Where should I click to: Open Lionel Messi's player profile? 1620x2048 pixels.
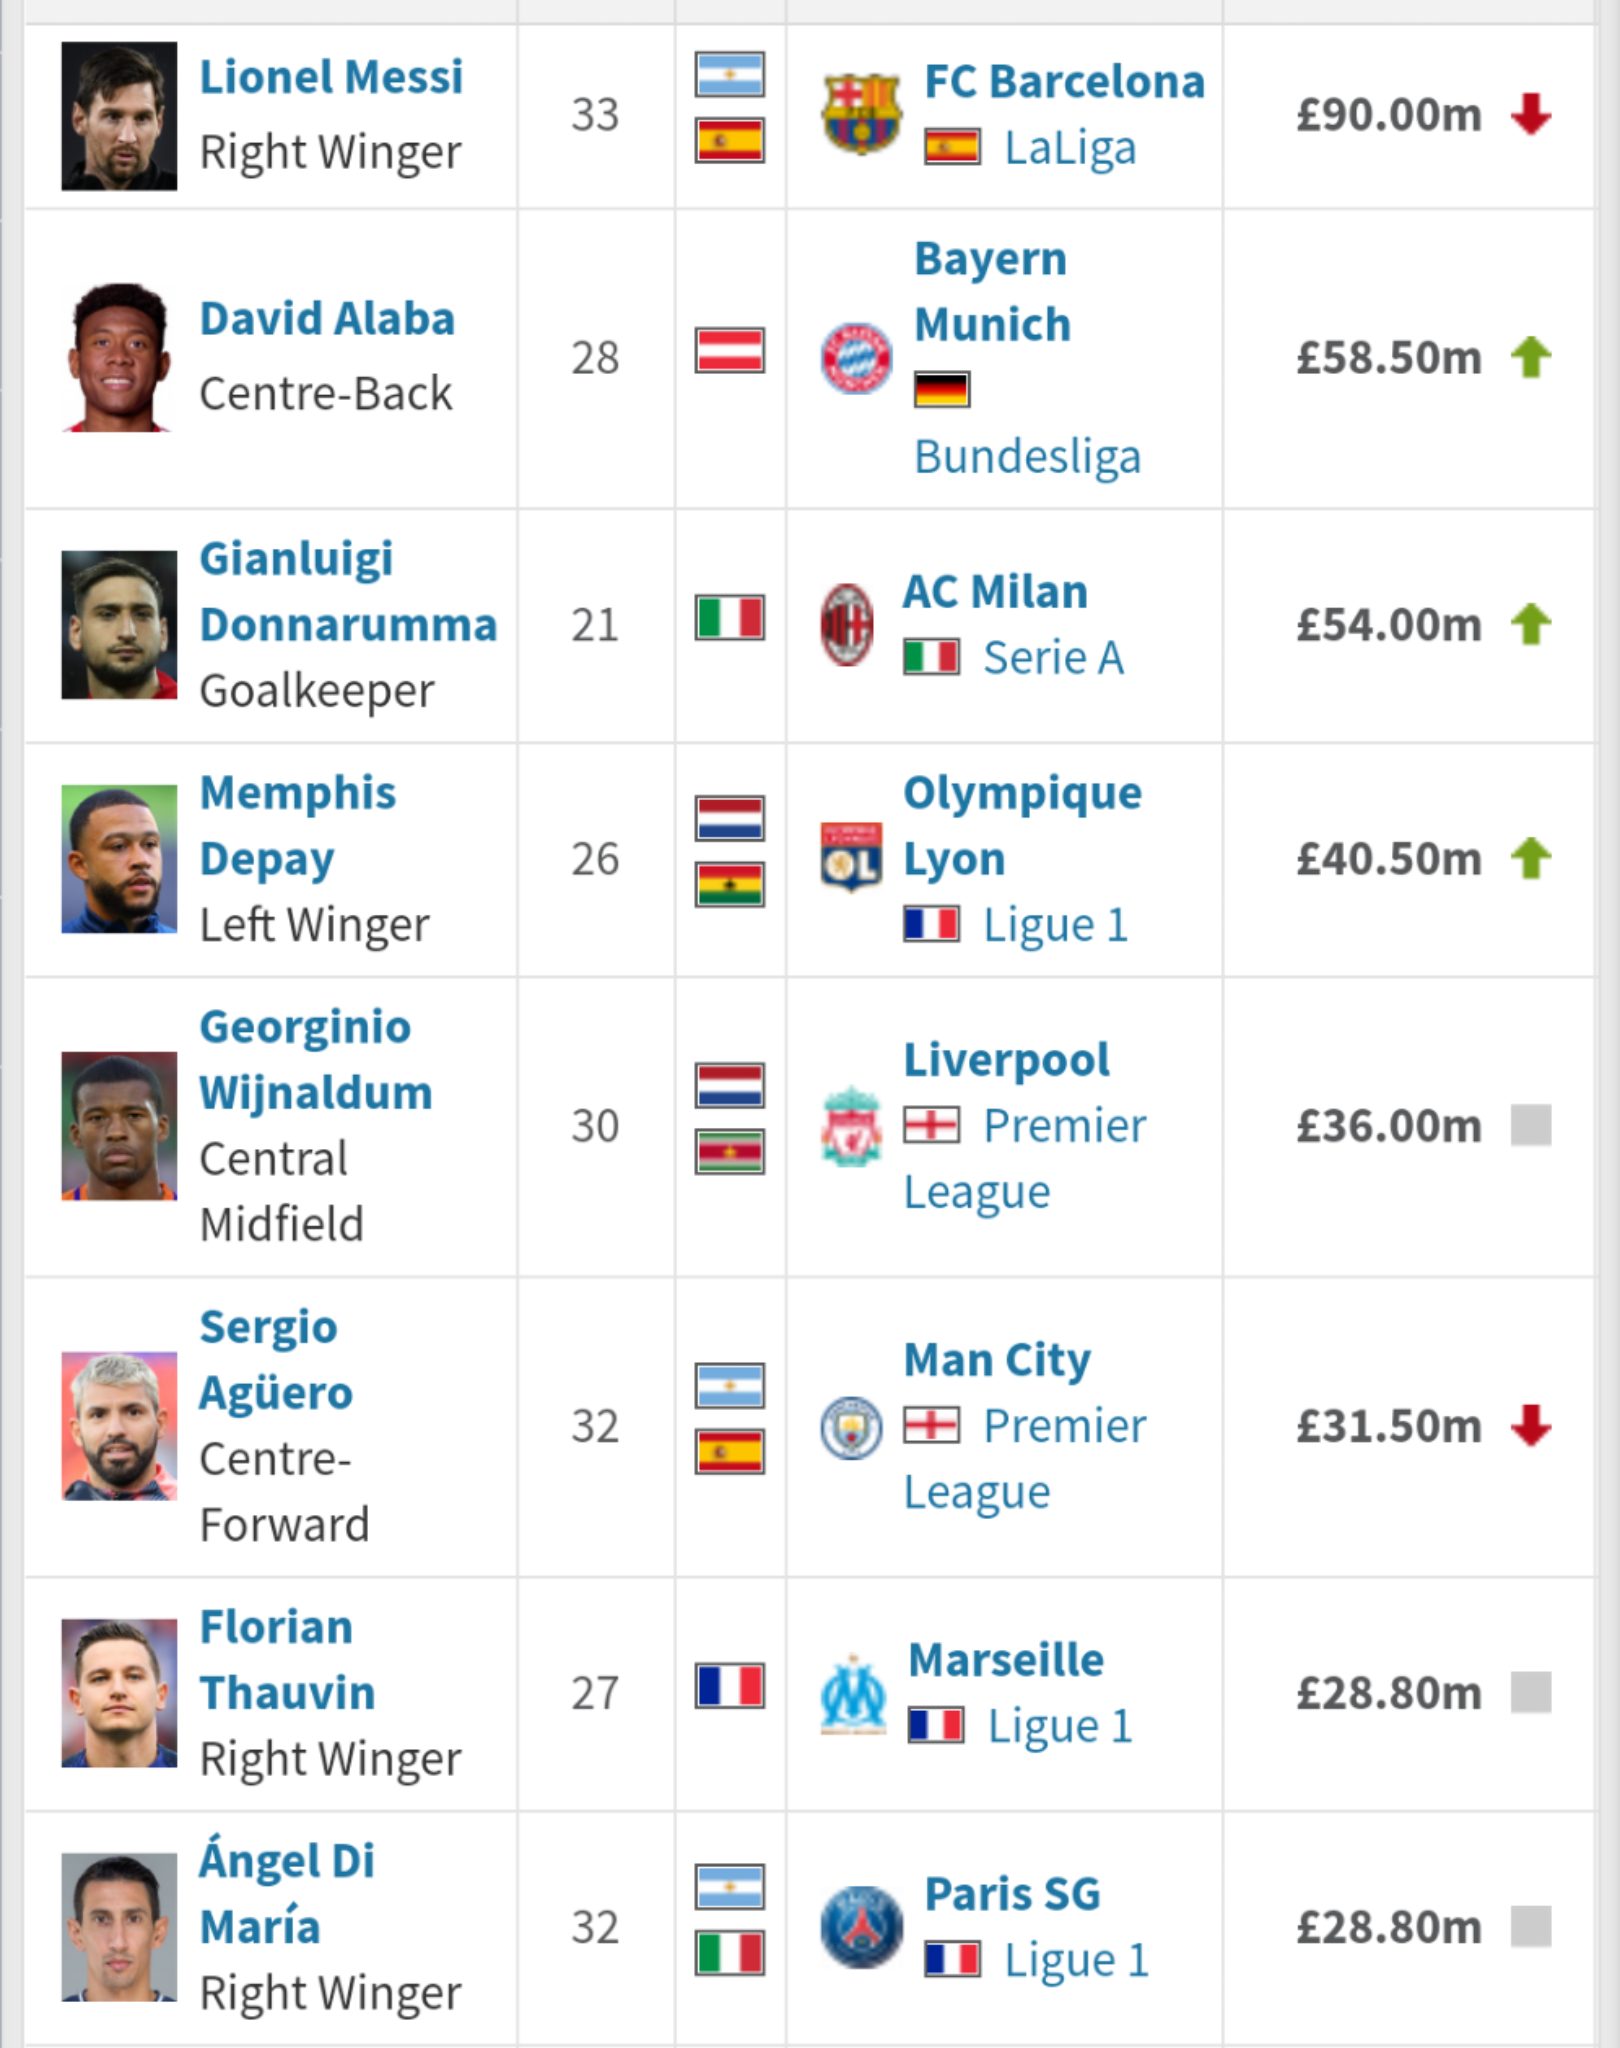pyautogui.click(x=331, y=78)
